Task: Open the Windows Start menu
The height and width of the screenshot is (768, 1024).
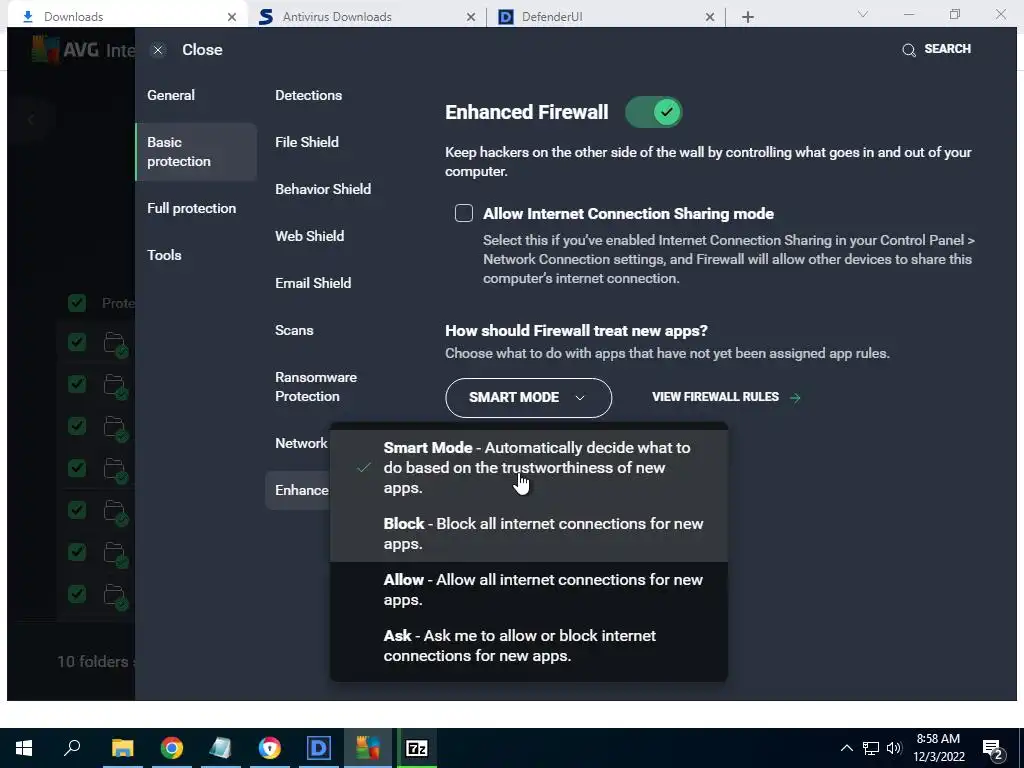Action: click(24, 748)
